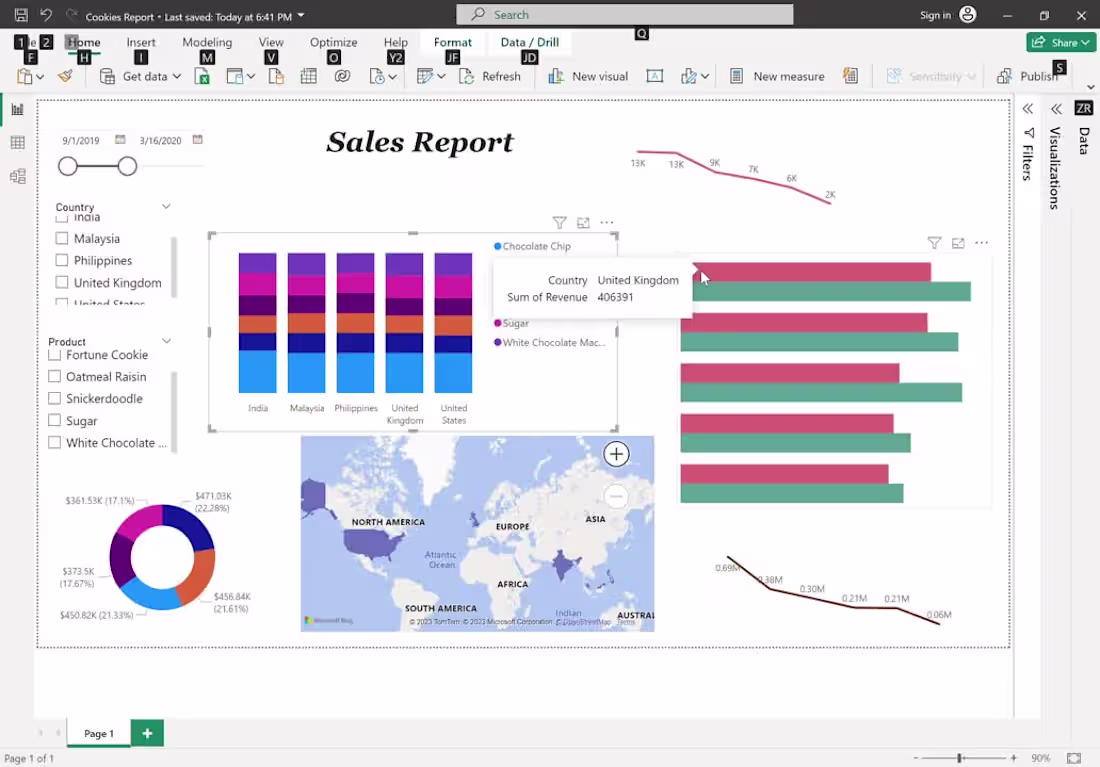Open the Get data dropdown arrow
This screenshot has width=1100, height=767.
click(177, 76)
